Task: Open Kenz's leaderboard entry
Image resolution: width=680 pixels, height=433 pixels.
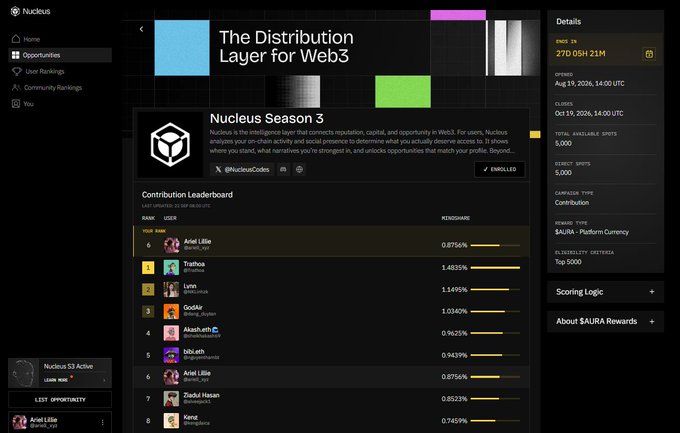Action: pyautogui.click(x=331, y=420)
